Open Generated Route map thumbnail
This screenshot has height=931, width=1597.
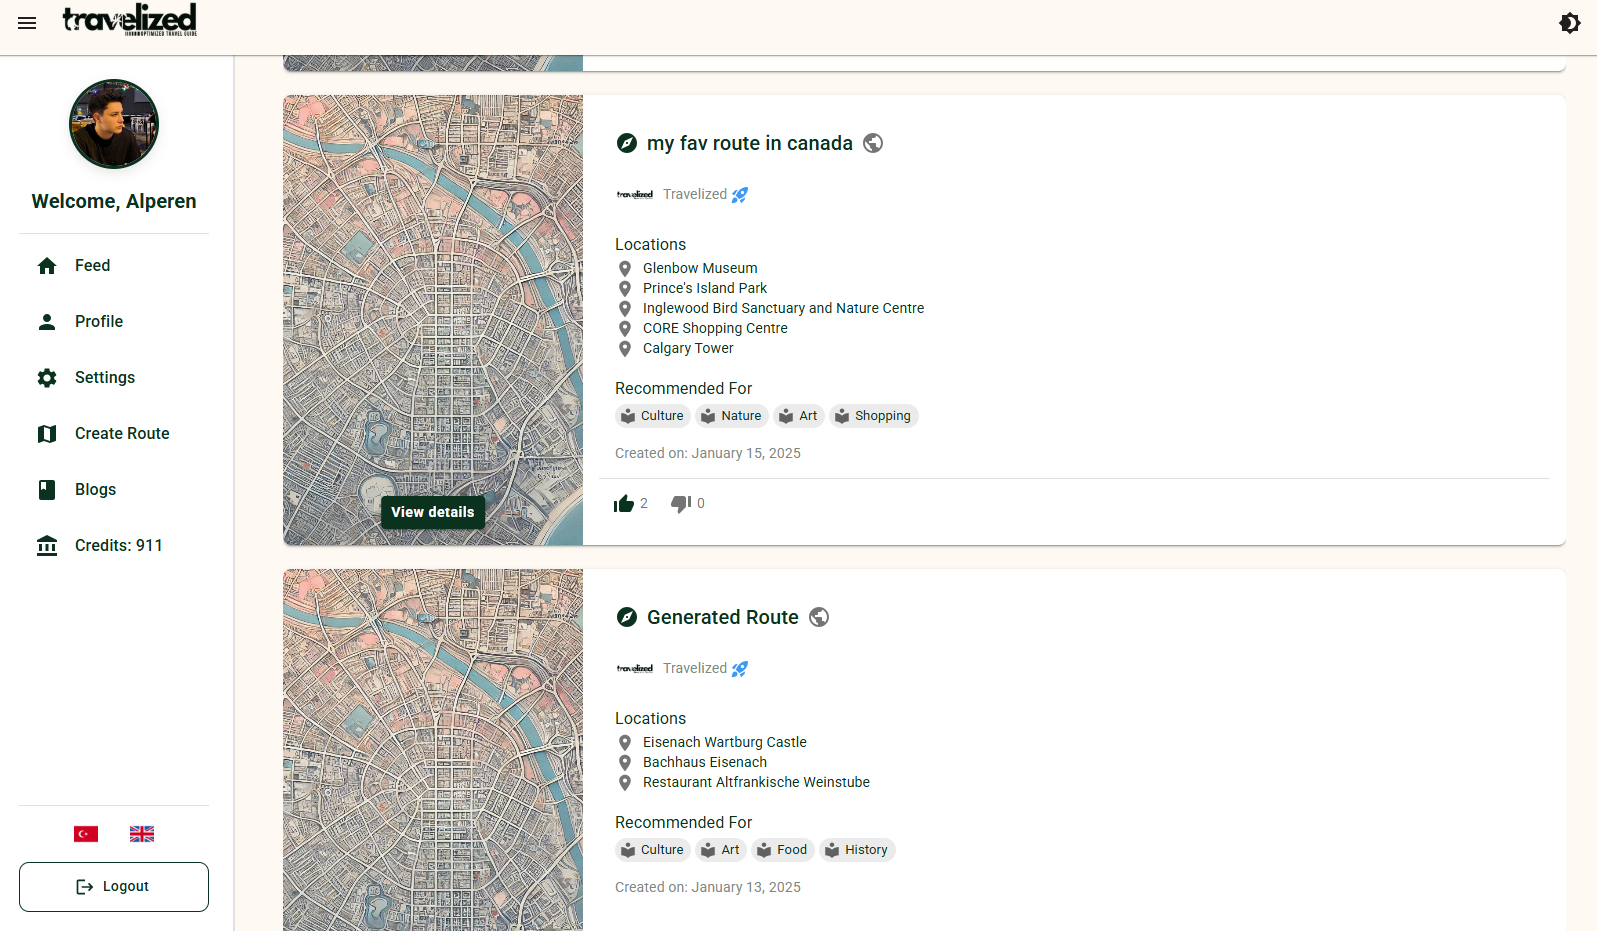(x=433, y=750)
